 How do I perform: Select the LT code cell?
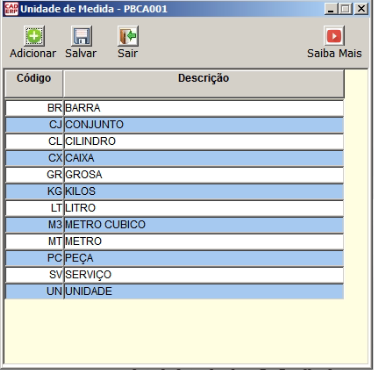tap(34, 208)
